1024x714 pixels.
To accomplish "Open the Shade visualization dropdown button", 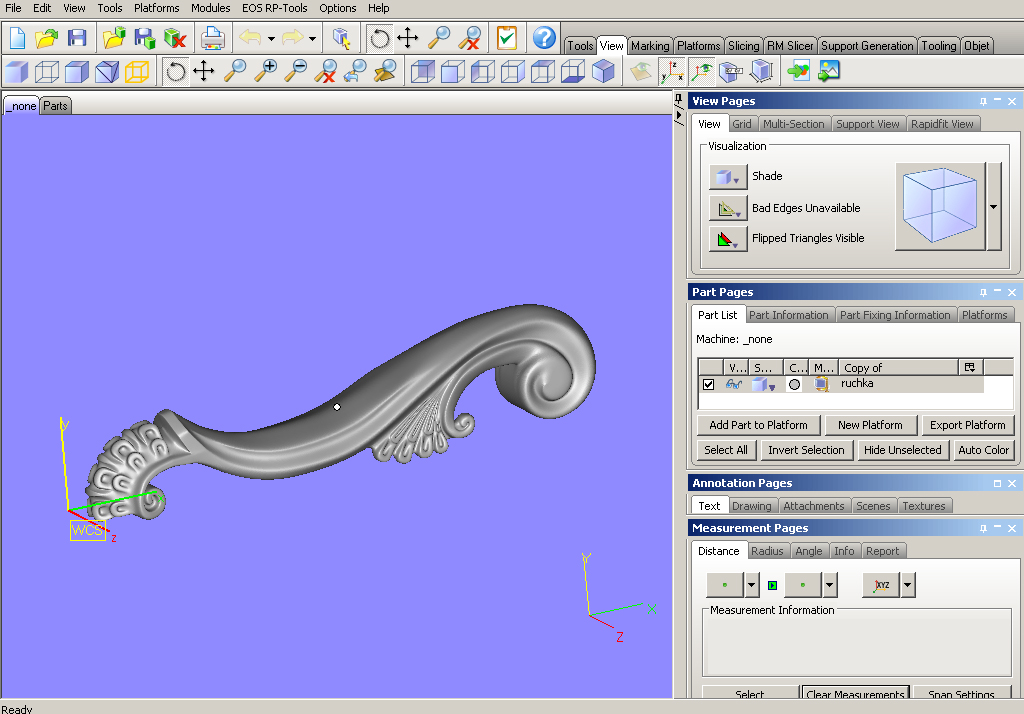I will (728, 176).
